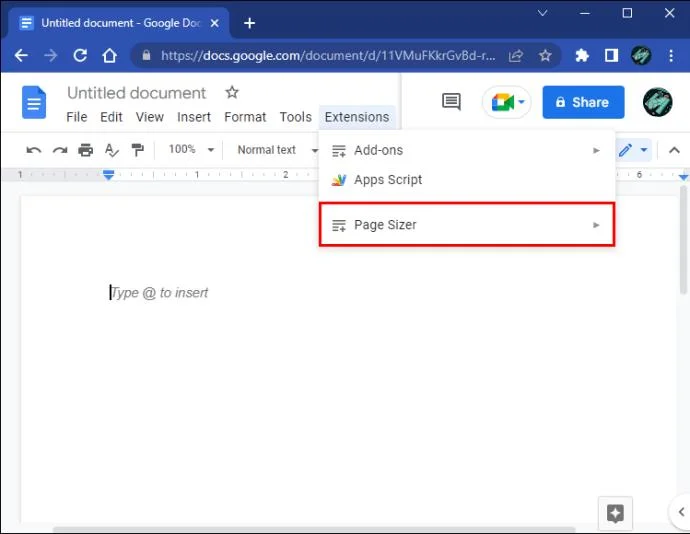The height and width of the screenshot is (534, 690).
Task: Toggle the browser side panel icon
Action: click(x=611, y=55)
